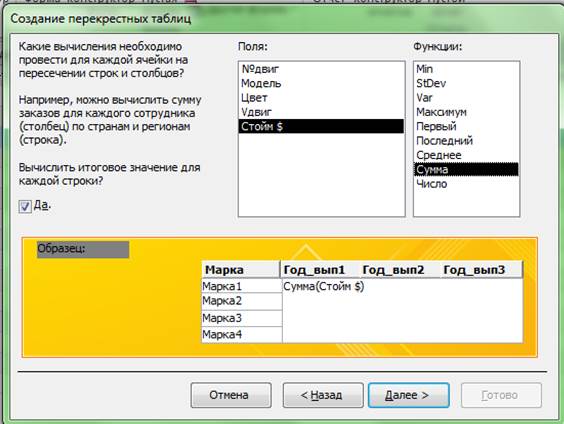Select the Vдвиг field
Image resolution: width=564 pixels, height=424 pixels.
click(321, 112)
